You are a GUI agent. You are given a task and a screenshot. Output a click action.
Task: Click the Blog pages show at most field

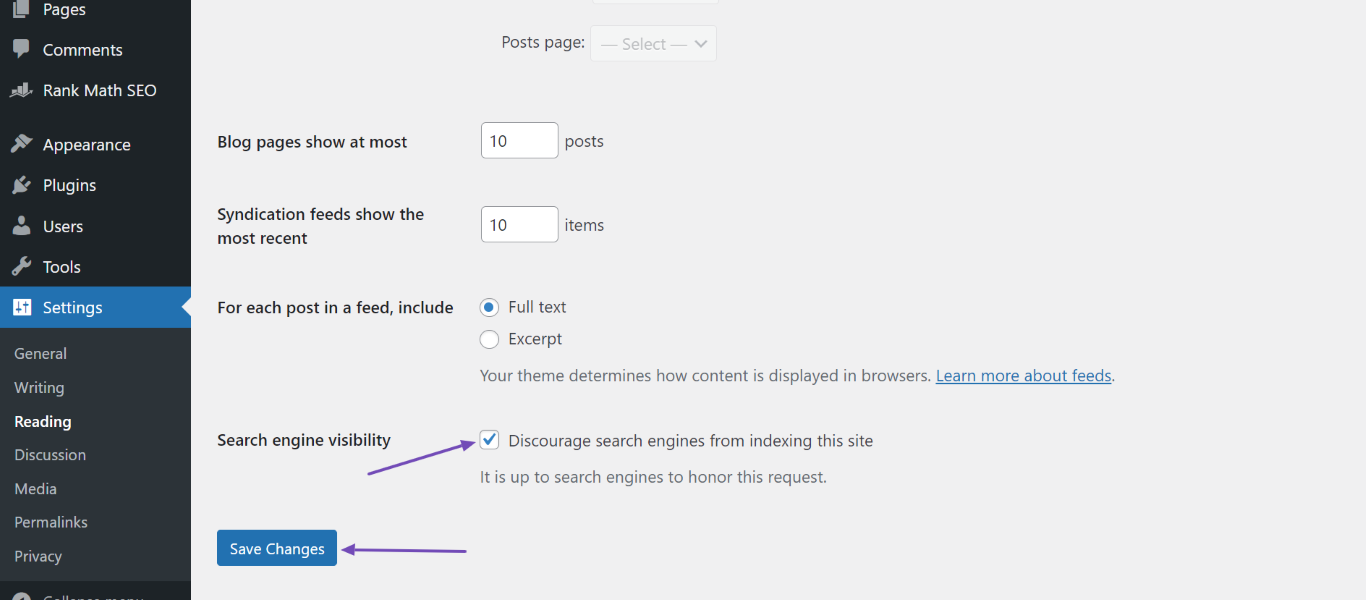tap(520, 141)
